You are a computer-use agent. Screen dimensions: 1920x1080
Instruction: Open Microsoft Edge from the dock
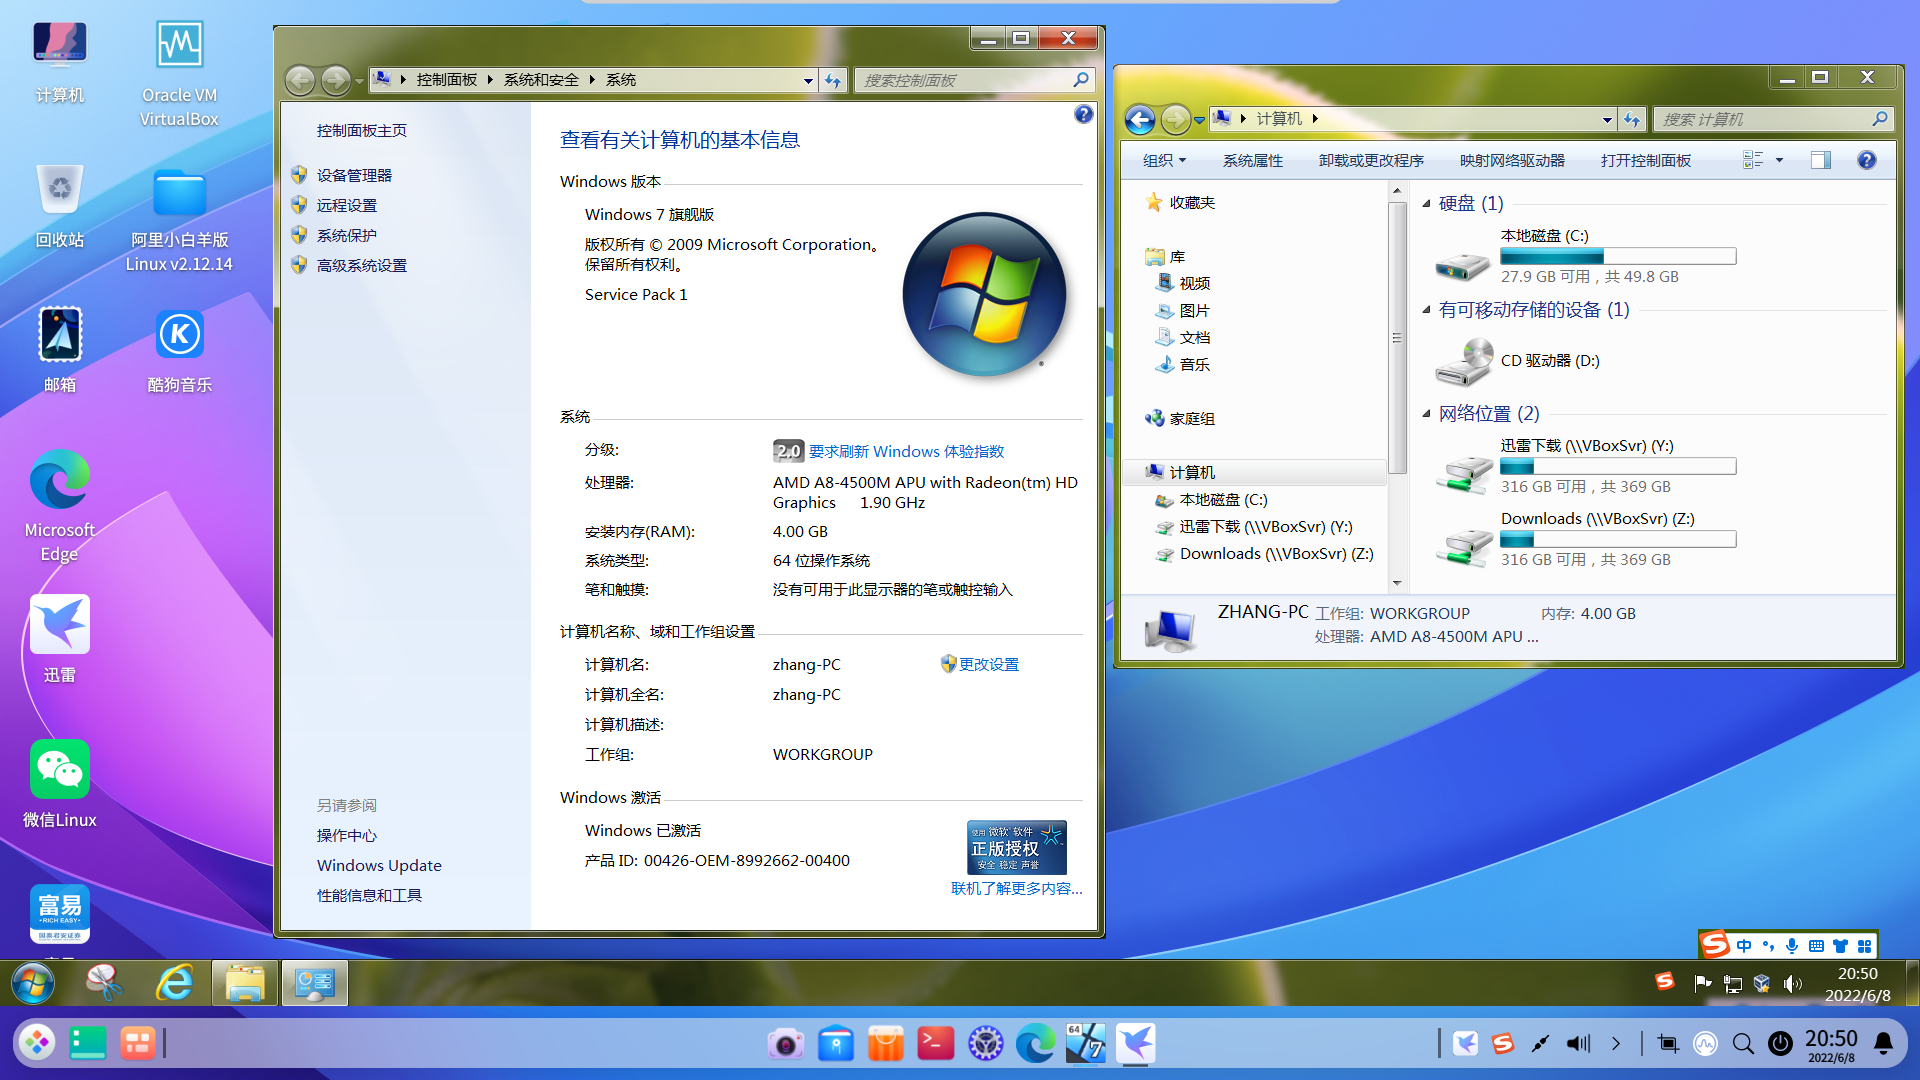click(1035, 1043)
